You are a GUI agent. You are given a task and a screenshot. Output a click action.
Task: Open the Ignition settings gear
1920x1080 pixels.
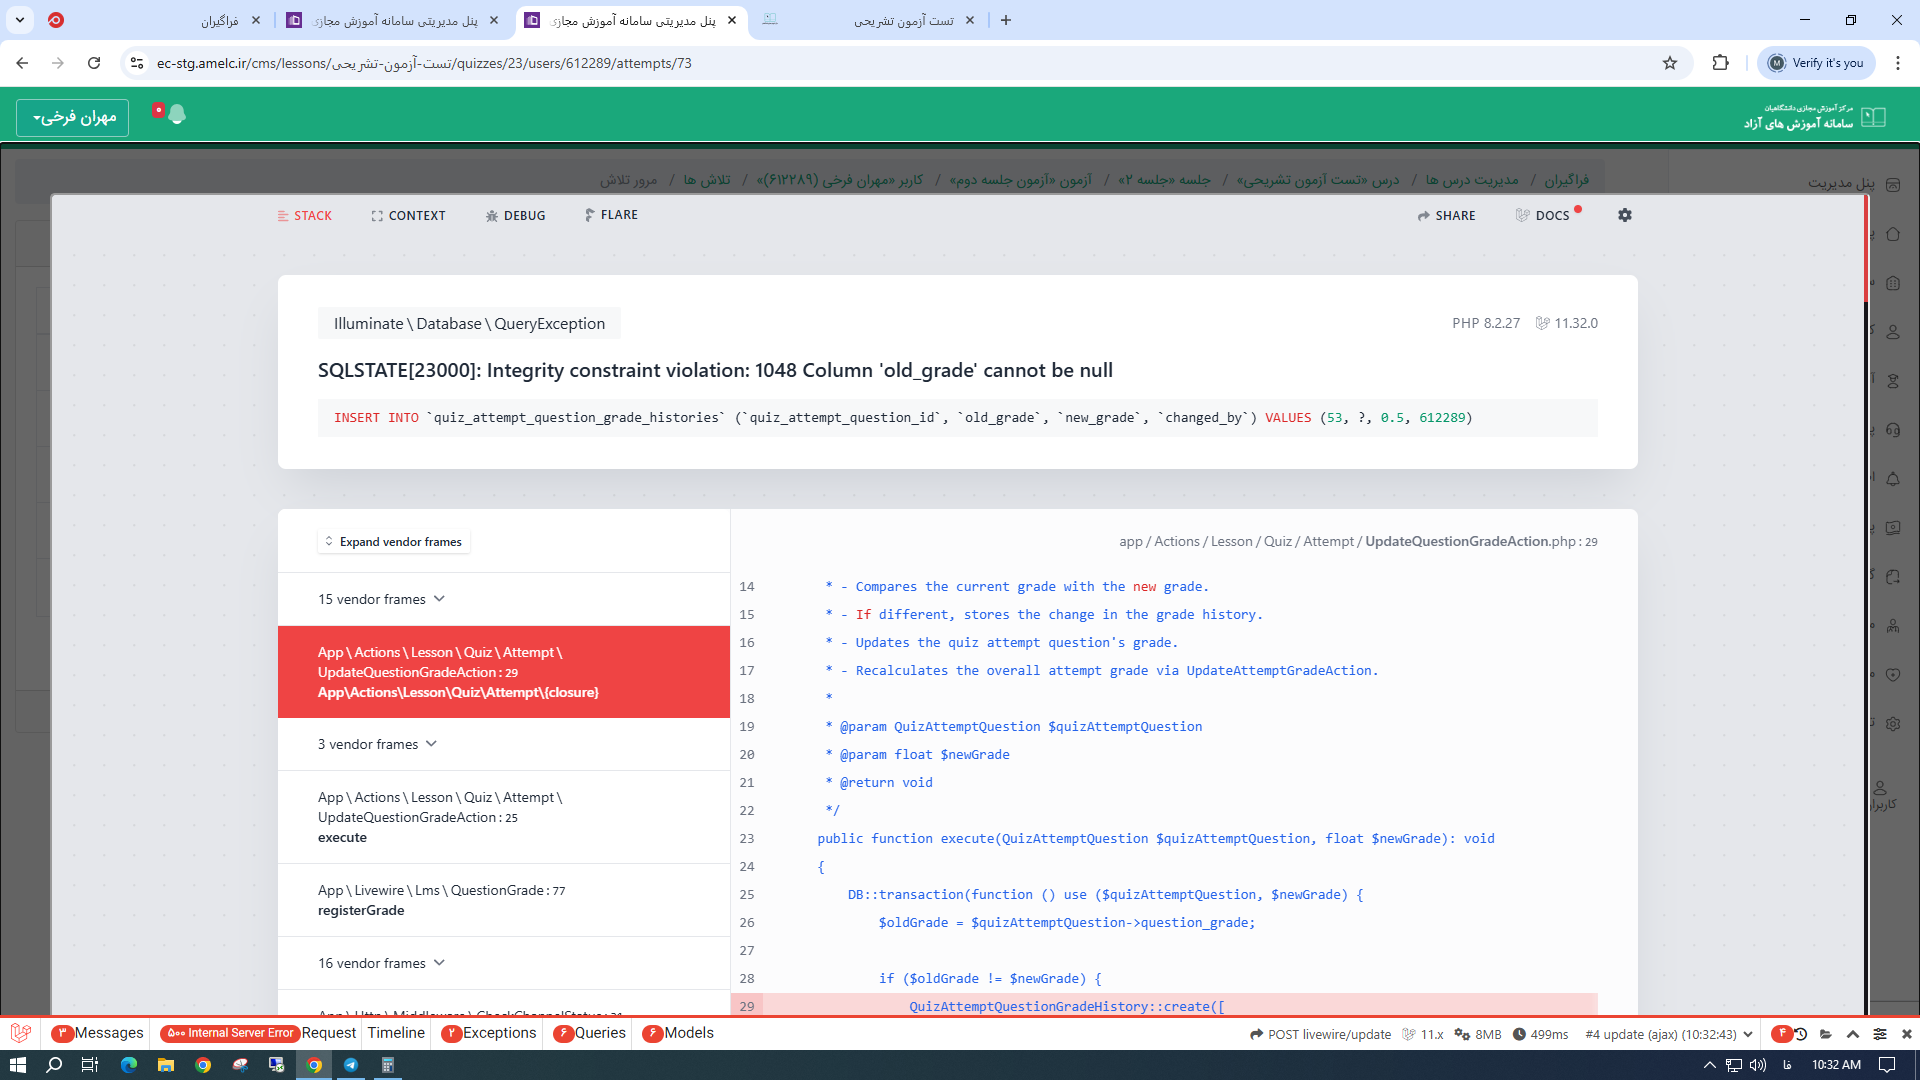pyautogui.click(x=1625, y=215)
